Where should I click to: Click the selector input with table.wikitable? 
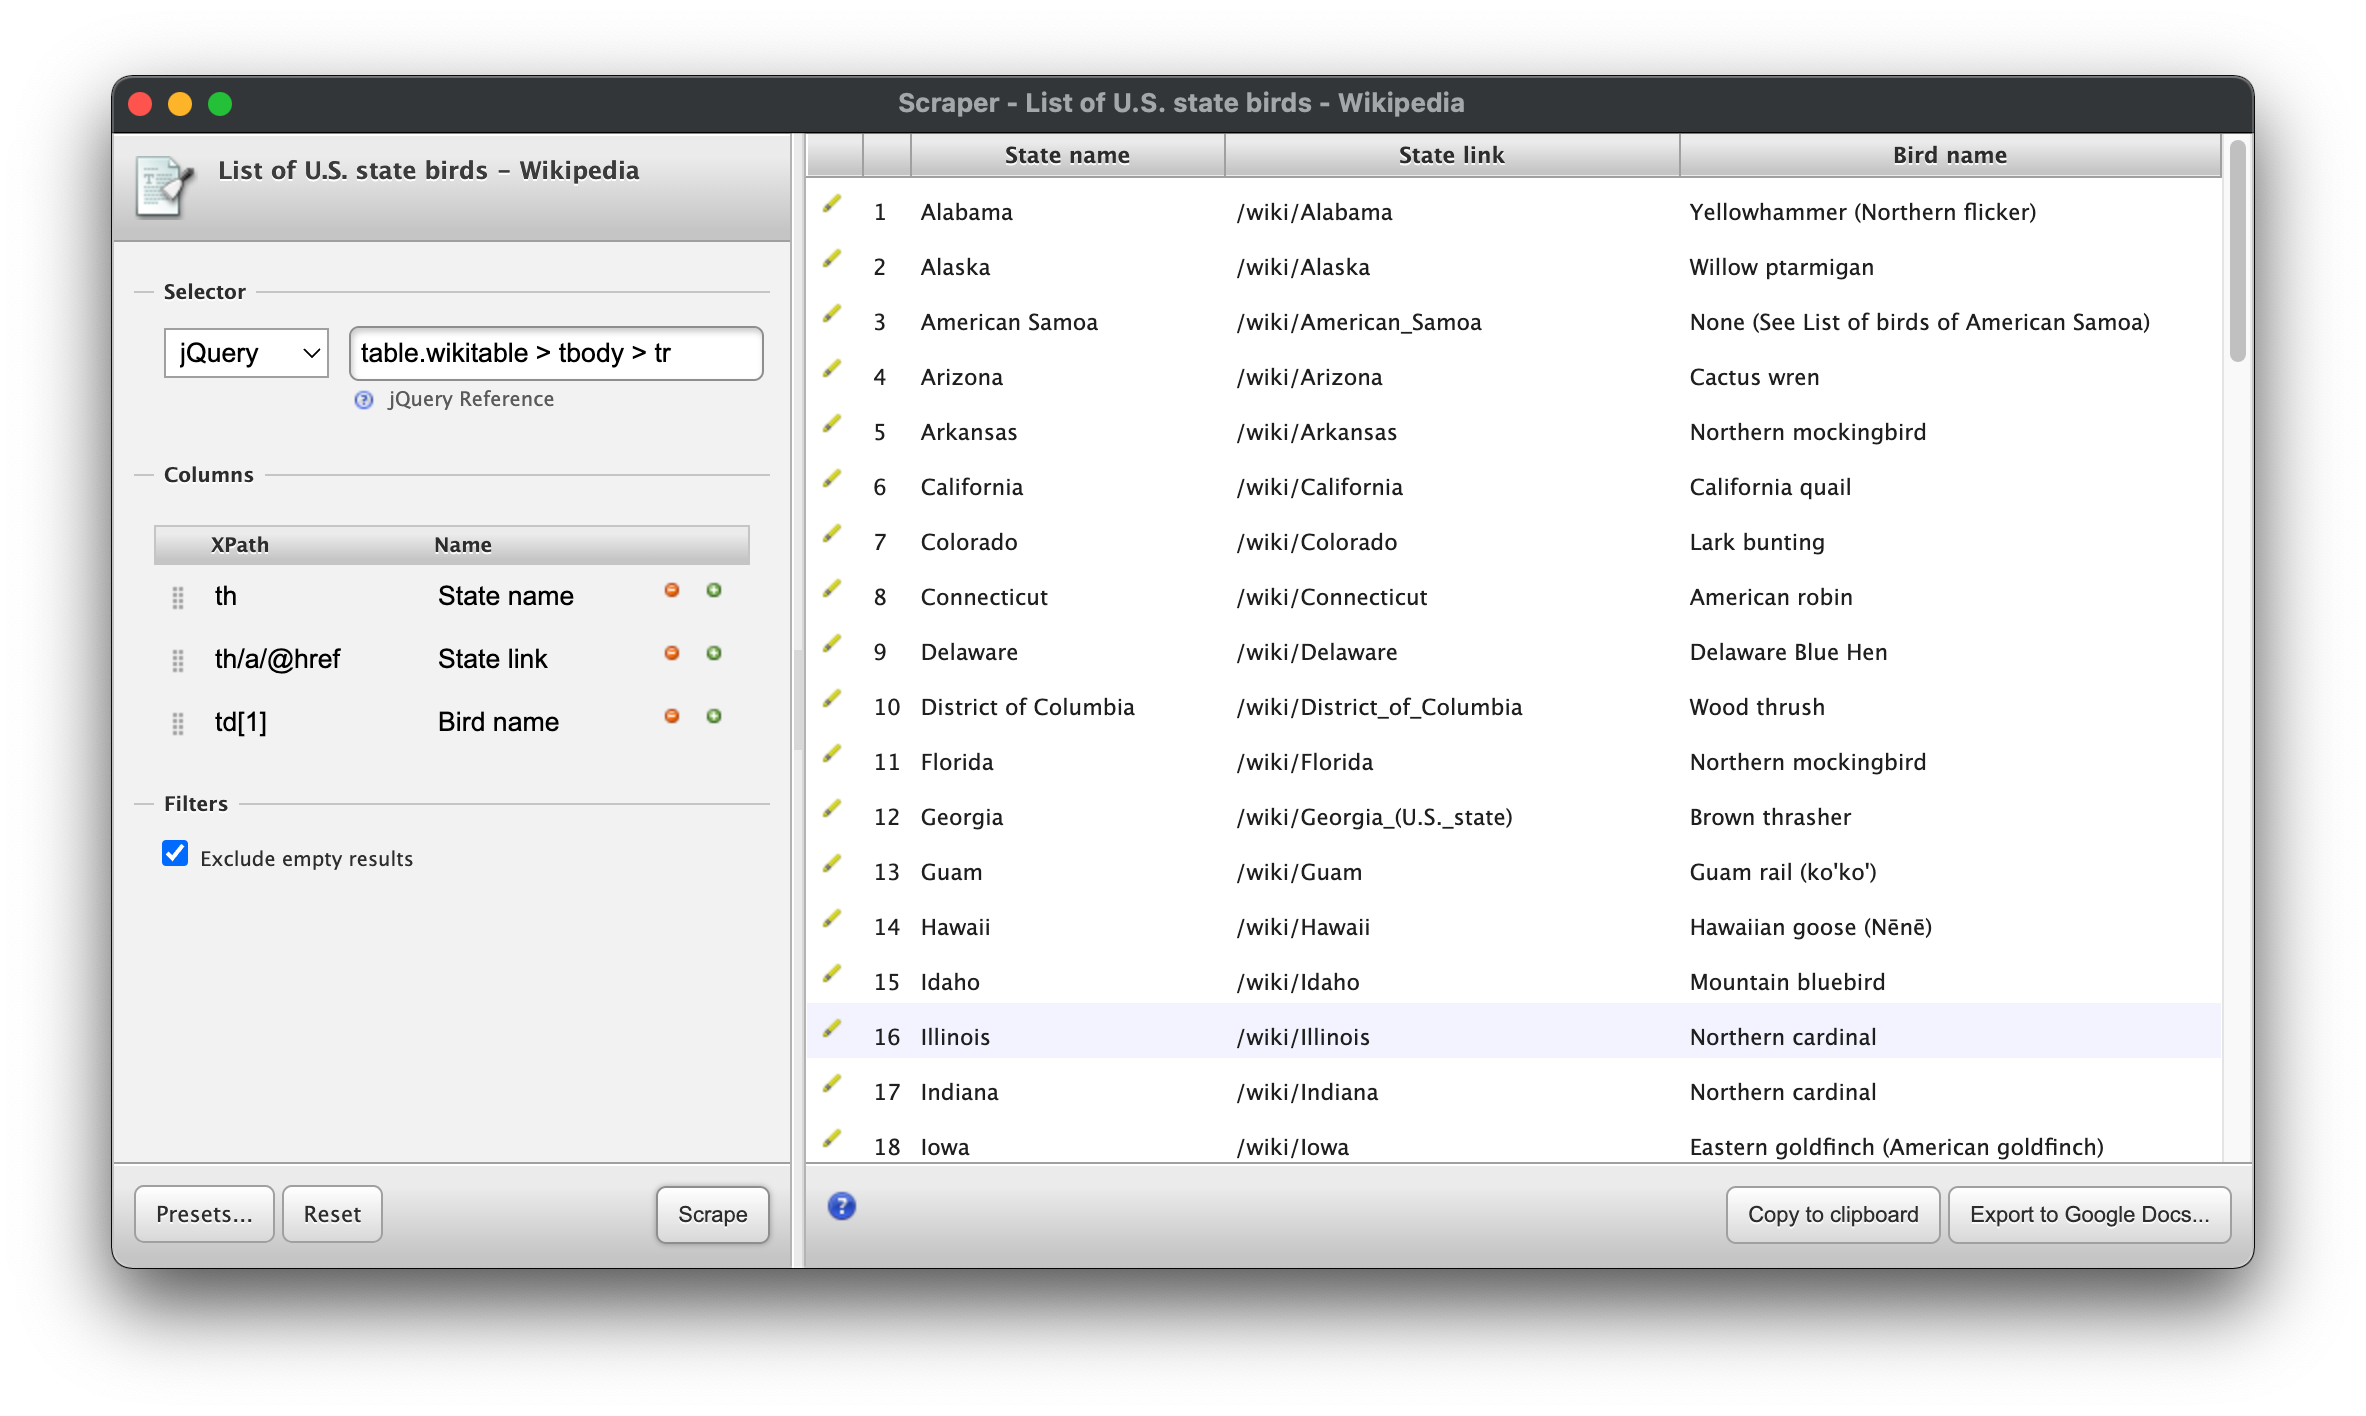pos(556,353)
